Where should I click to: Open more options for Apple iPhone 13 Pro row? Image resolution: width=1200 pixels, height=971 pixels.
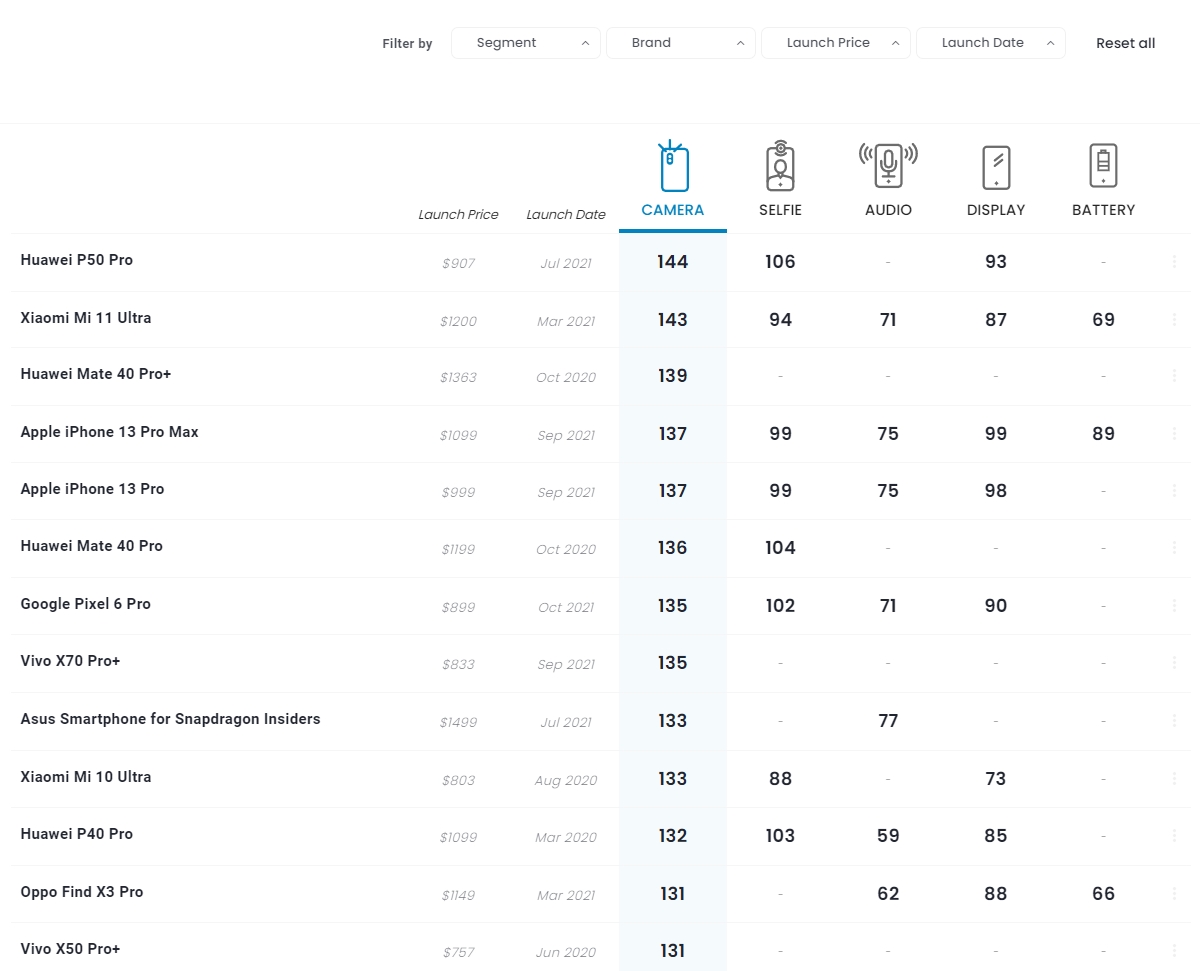[x=1174, y=491]
